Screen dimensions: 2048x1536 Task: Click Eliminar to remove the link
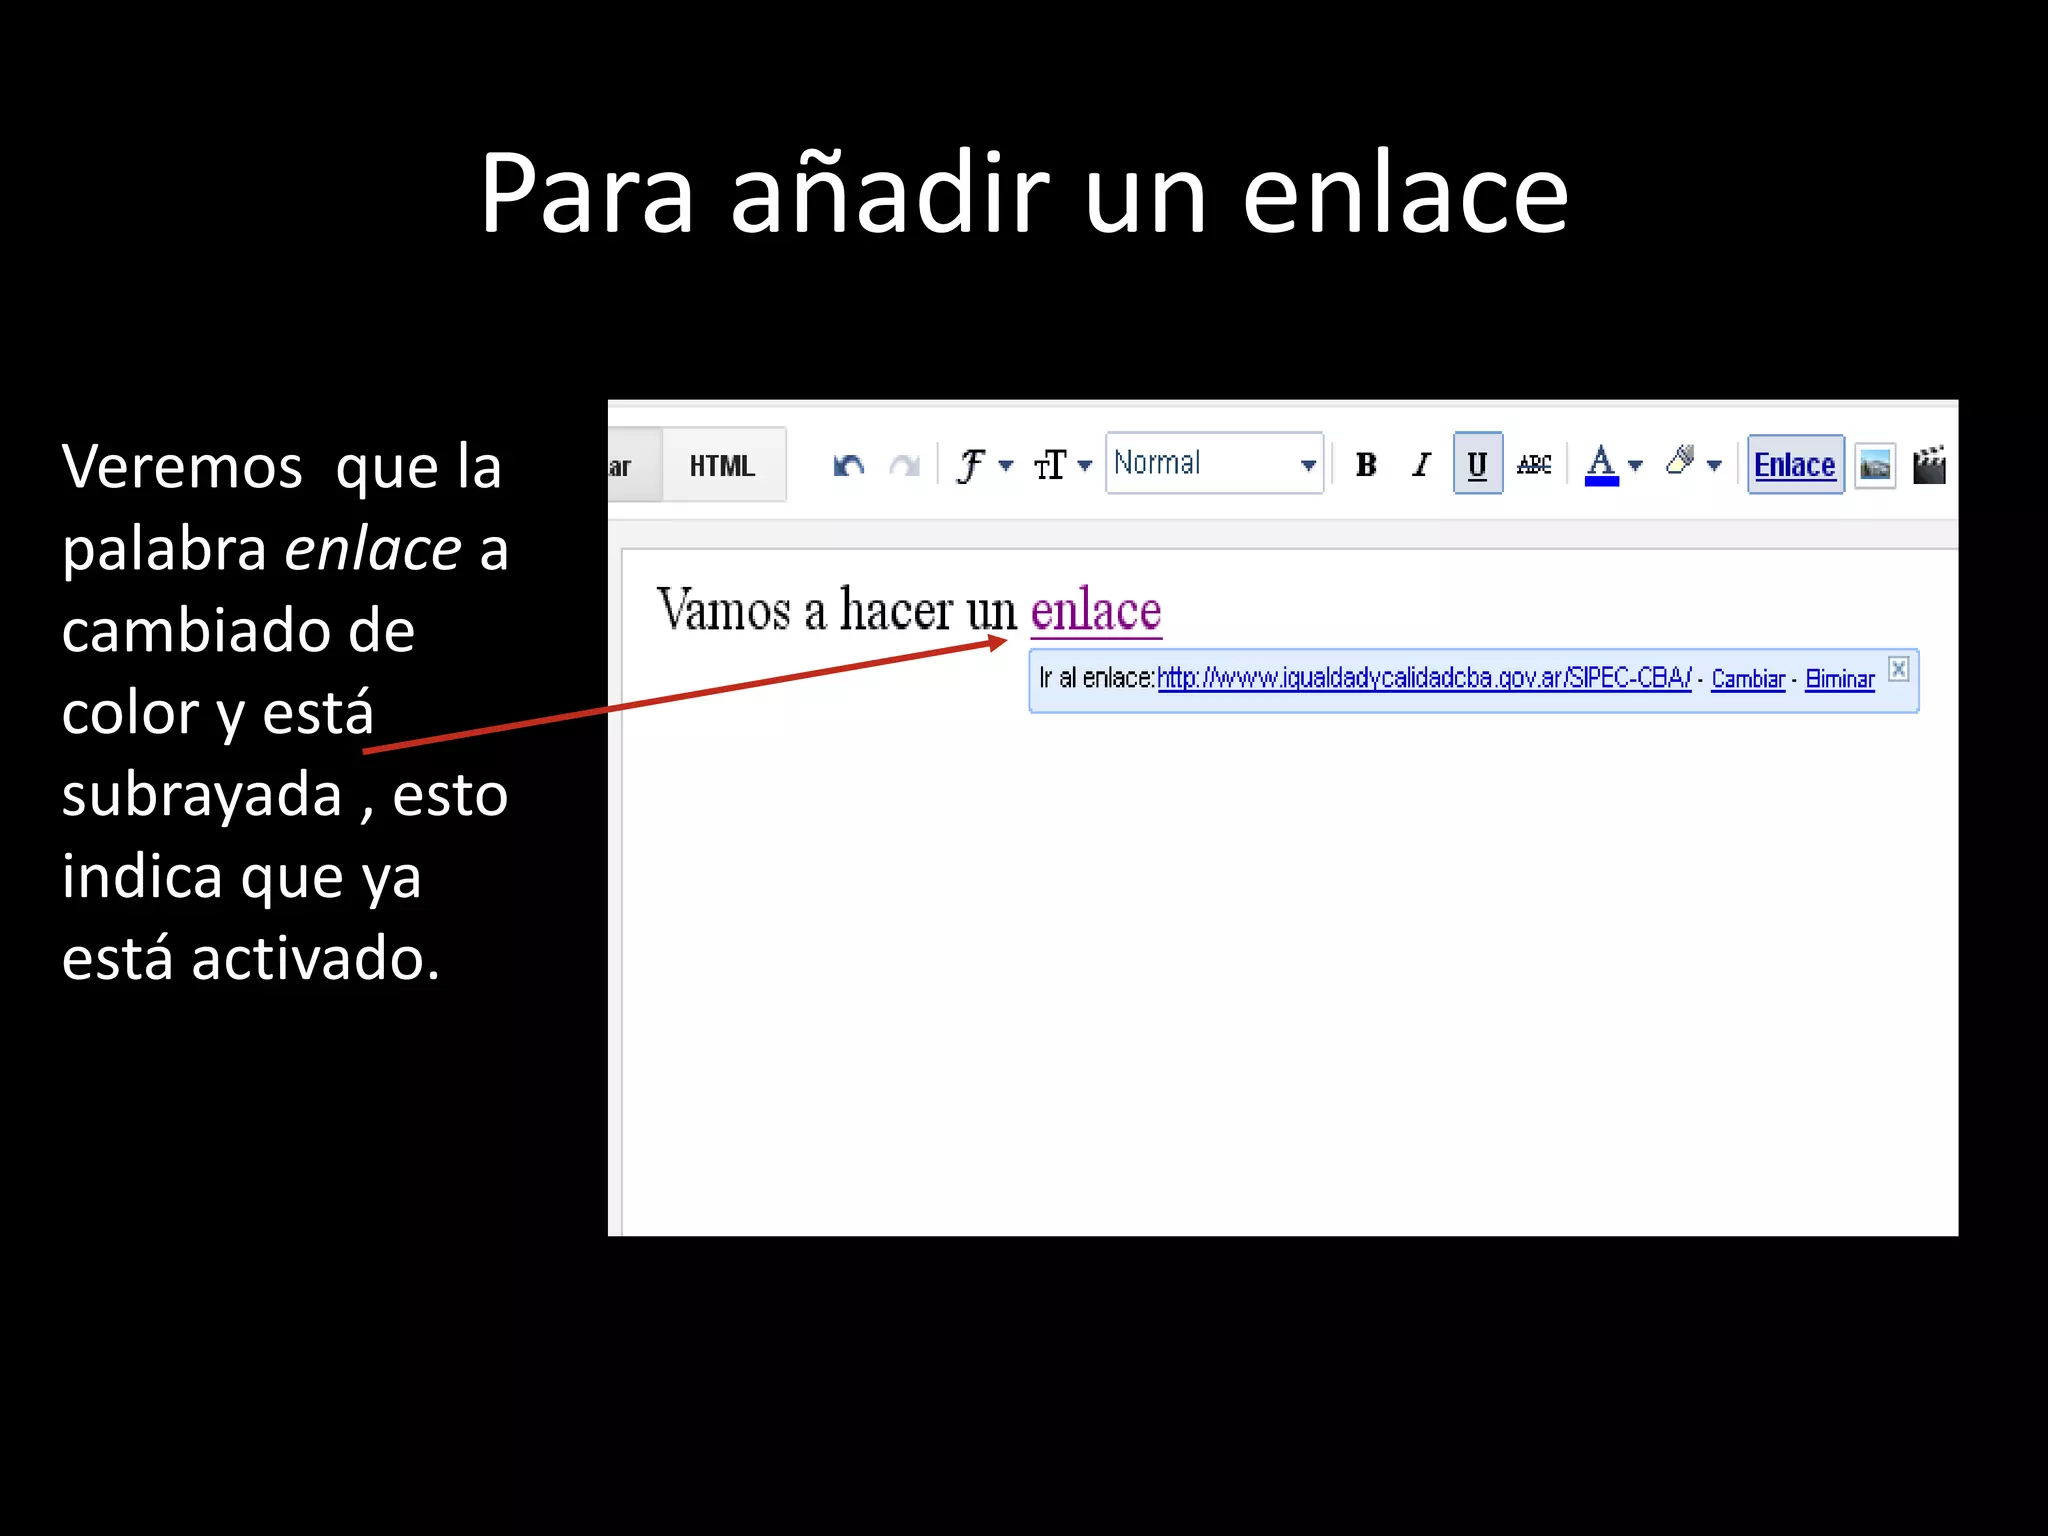click(1839, 679)
